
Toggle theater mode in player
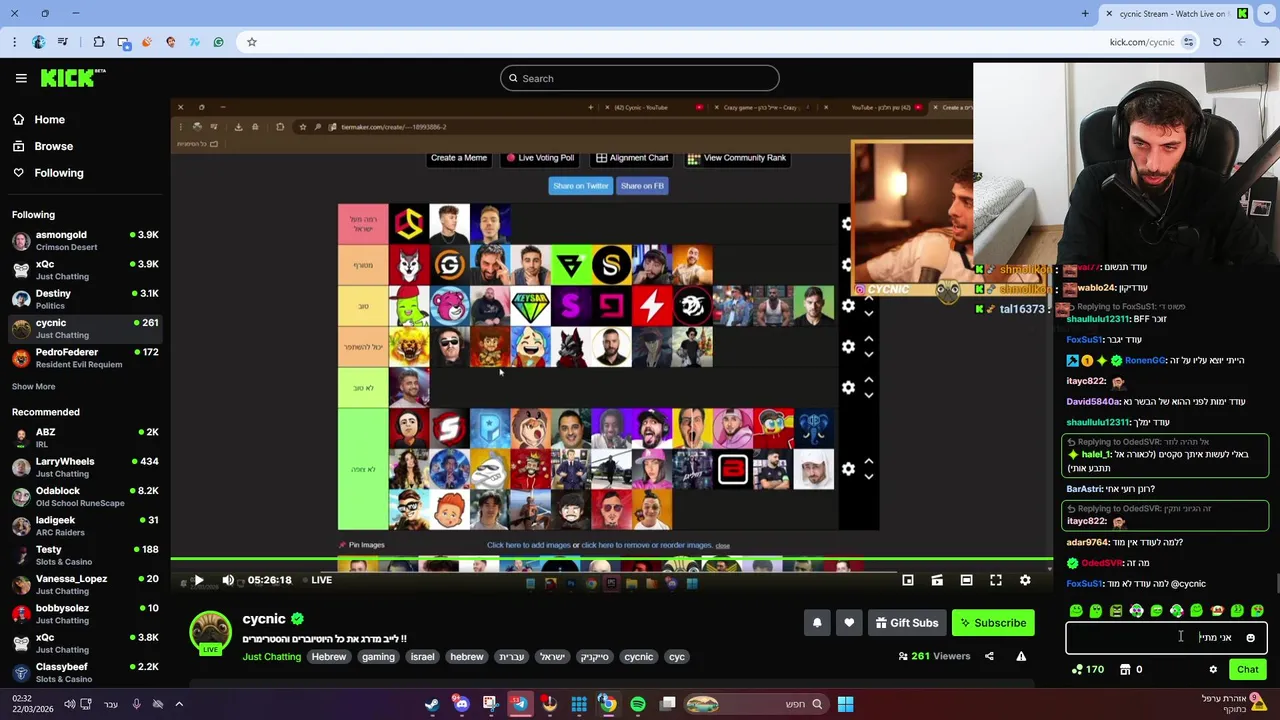pyautogui.click(x=966, y=580)
